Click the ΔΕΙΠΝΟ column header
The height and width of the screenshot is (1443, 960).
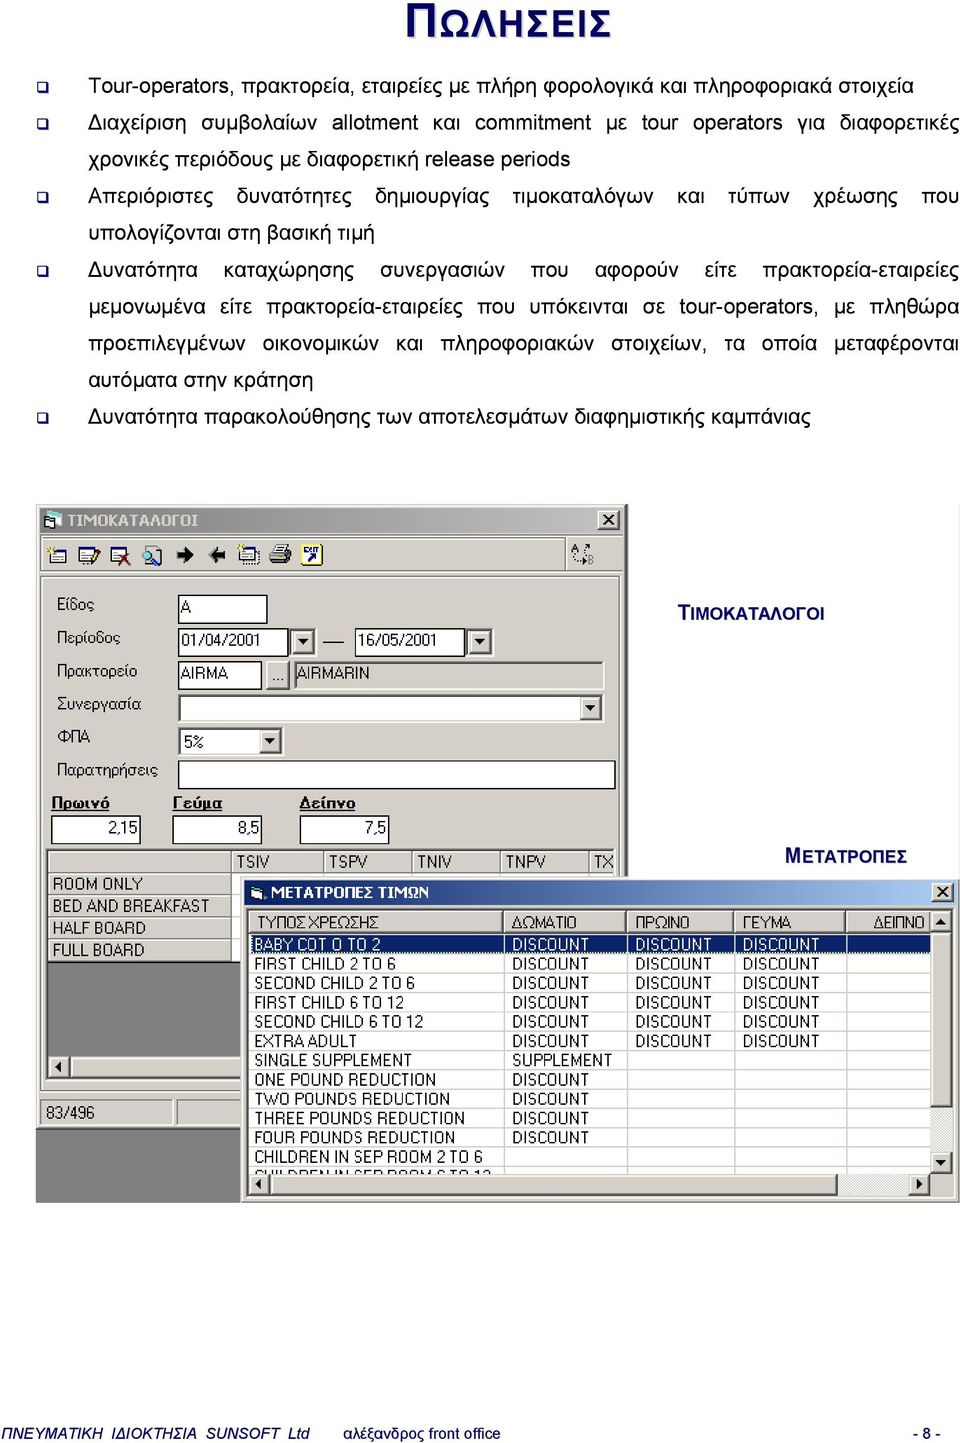(x=889, y=922)
